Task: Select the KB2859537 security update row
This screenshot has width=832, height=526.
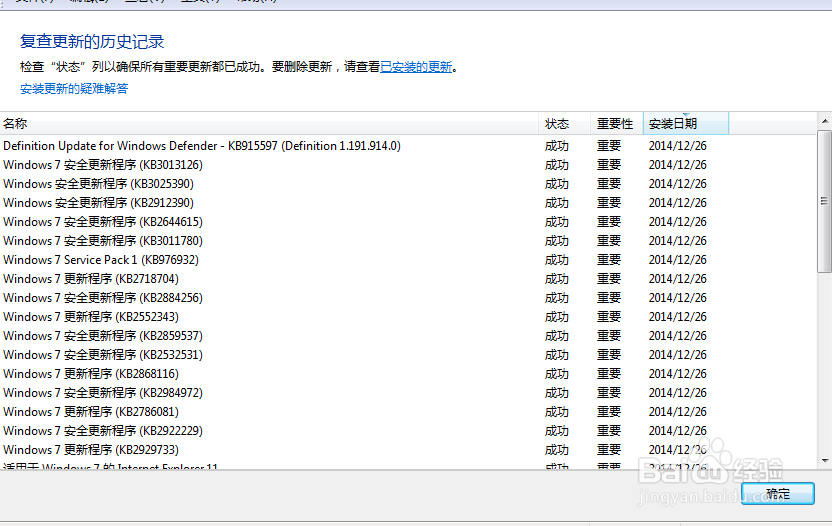Action: click(408, 336)
